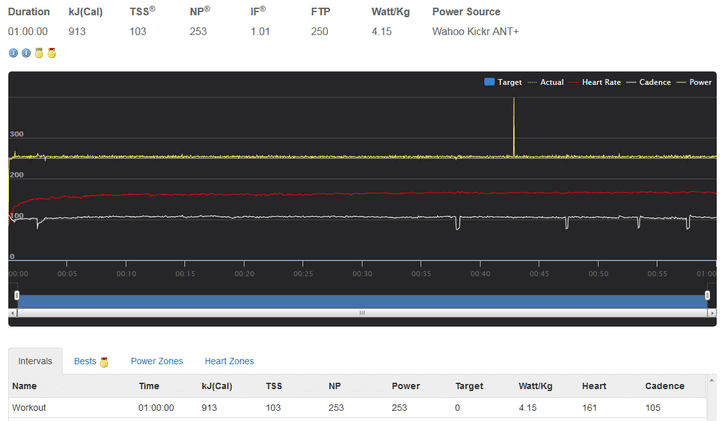Click the first blue info icon
This screenshot has width=725, height=421.
click(13, 52)
